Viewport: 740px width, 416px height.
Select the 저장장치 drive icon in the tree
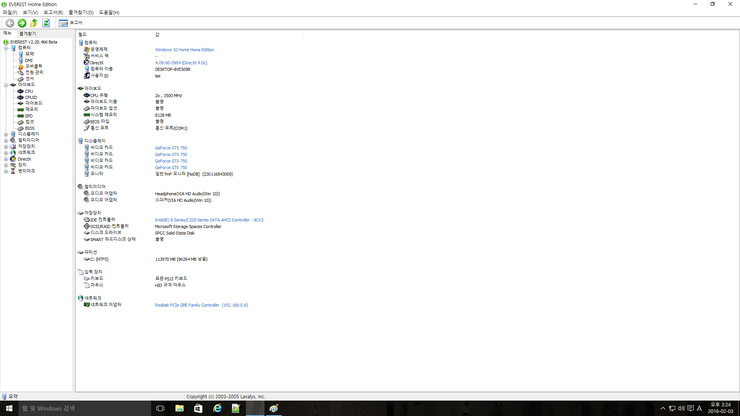pos(13,146)
